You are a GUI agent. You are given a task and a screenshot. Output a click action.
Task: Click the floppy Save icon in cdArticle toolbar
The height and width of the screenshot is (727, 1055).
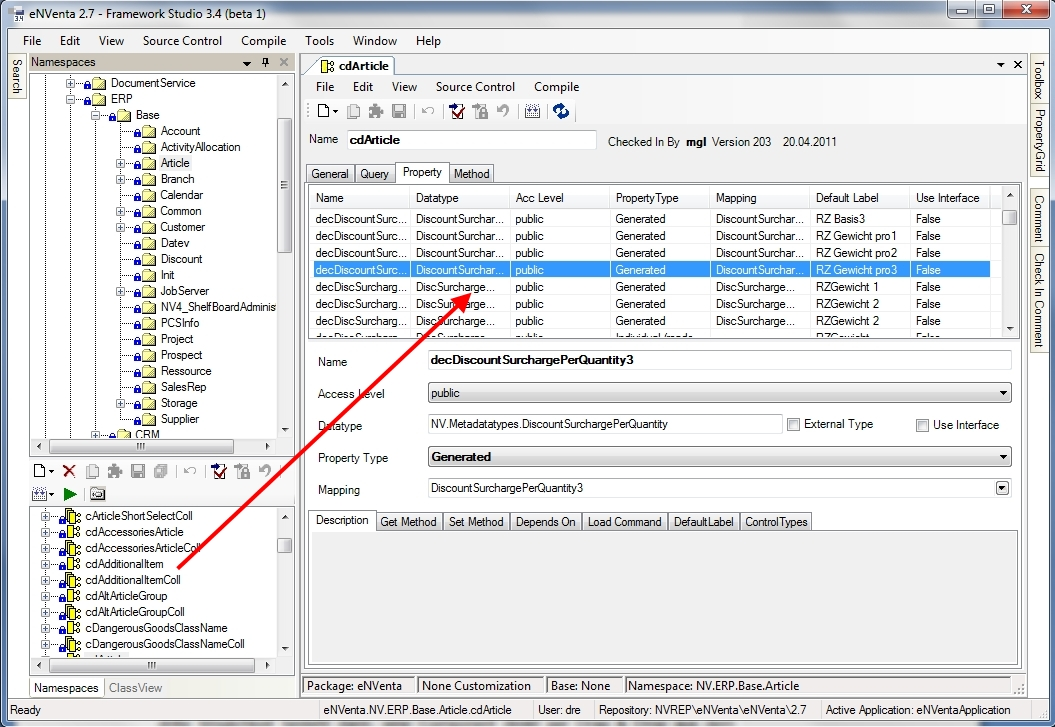pos(399,111)
